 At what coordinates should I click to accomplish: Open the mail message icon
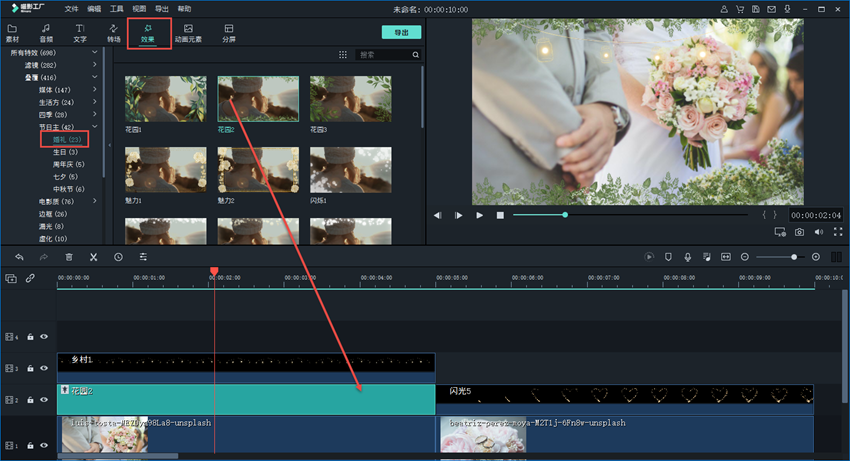click(771, 9)
